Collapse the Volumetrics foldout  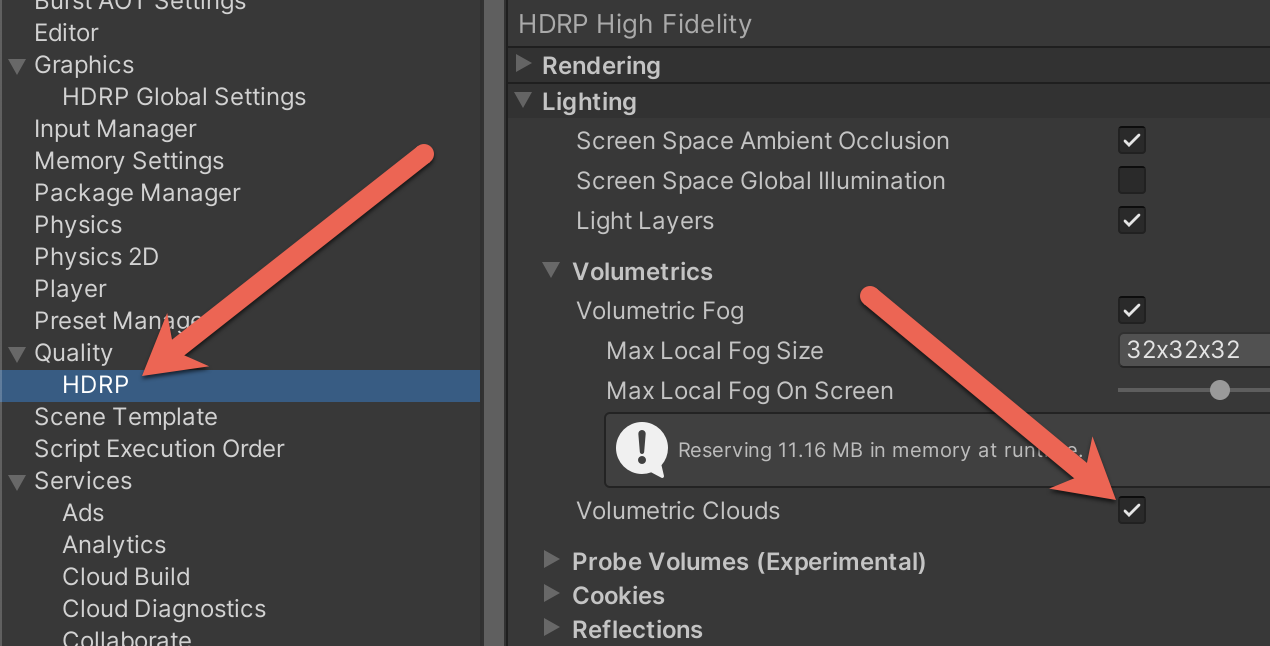(x=551, y=270)
